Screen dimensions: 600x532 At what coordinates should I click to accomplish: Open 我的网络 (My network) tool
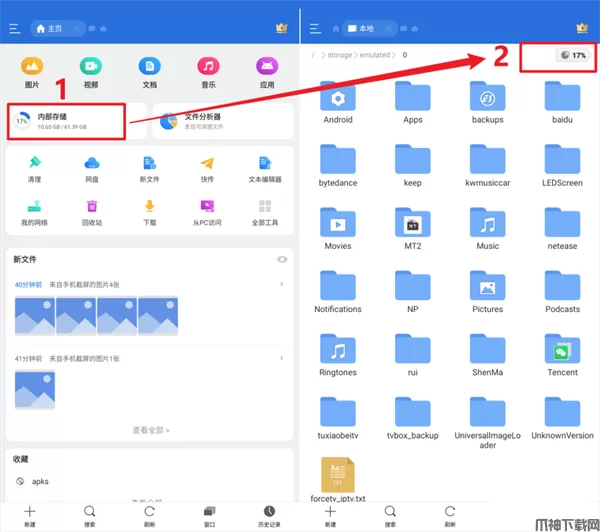(34, 213)
